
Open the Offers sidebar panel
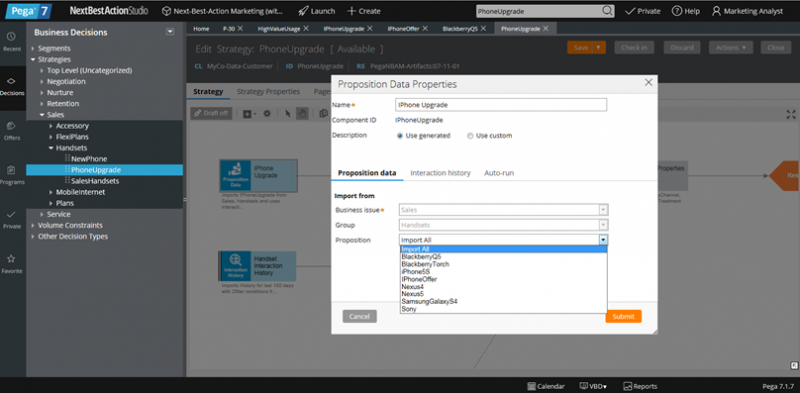click(x=12, y=131)
